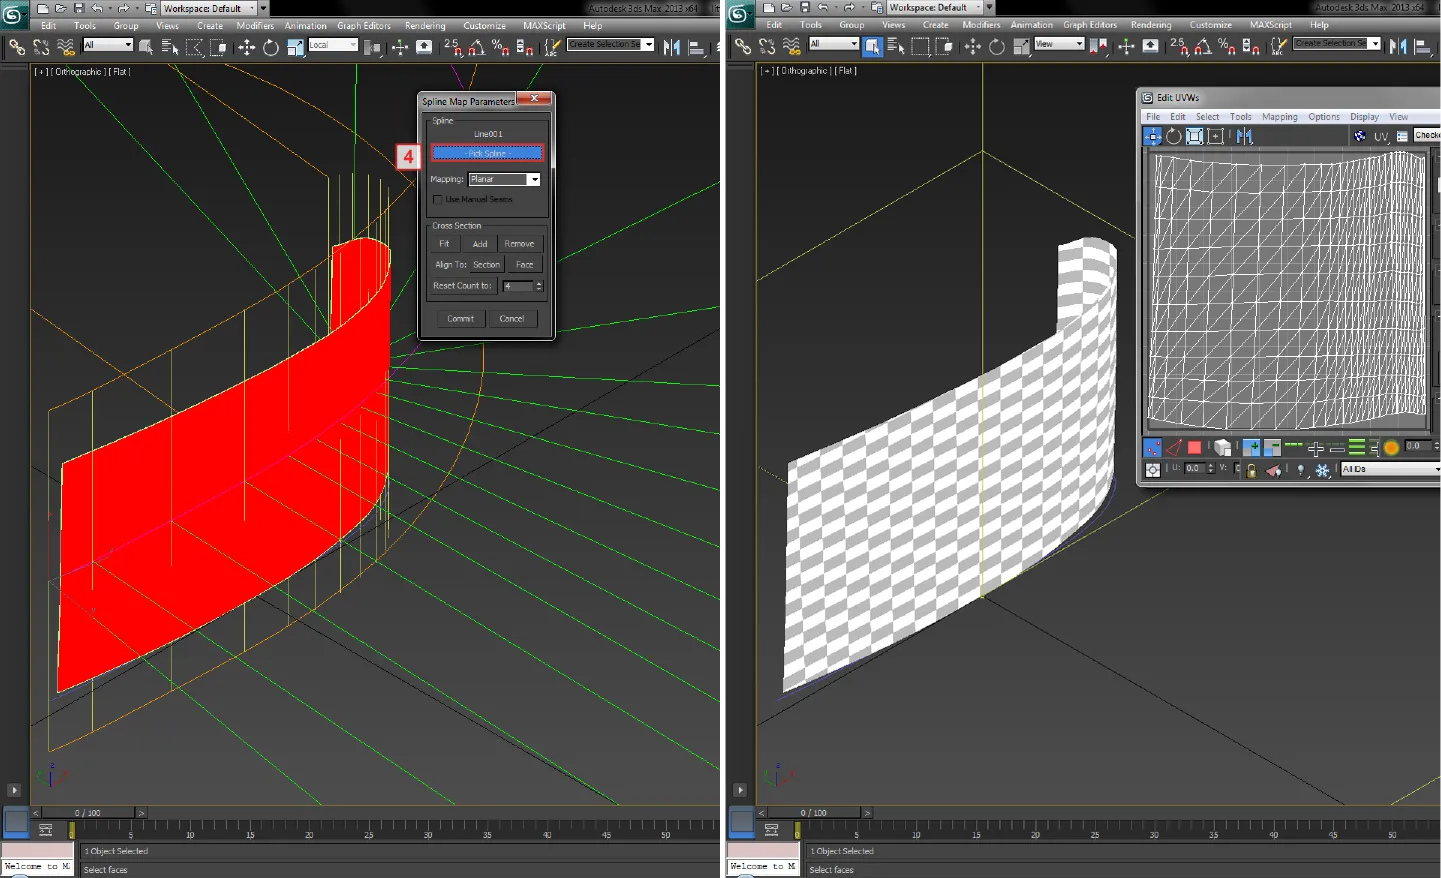Open the Mapping menu in Edit UVWs
This screenshot has height=878, width=1441.
pos(1279,116)
